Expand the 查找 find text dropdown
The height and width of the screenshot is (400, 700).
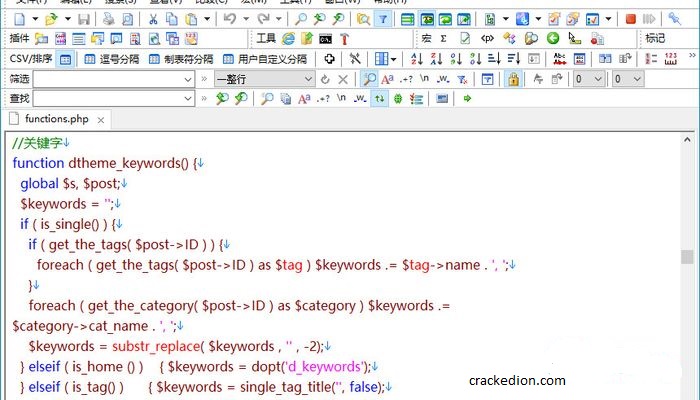(x=188, y=99)
